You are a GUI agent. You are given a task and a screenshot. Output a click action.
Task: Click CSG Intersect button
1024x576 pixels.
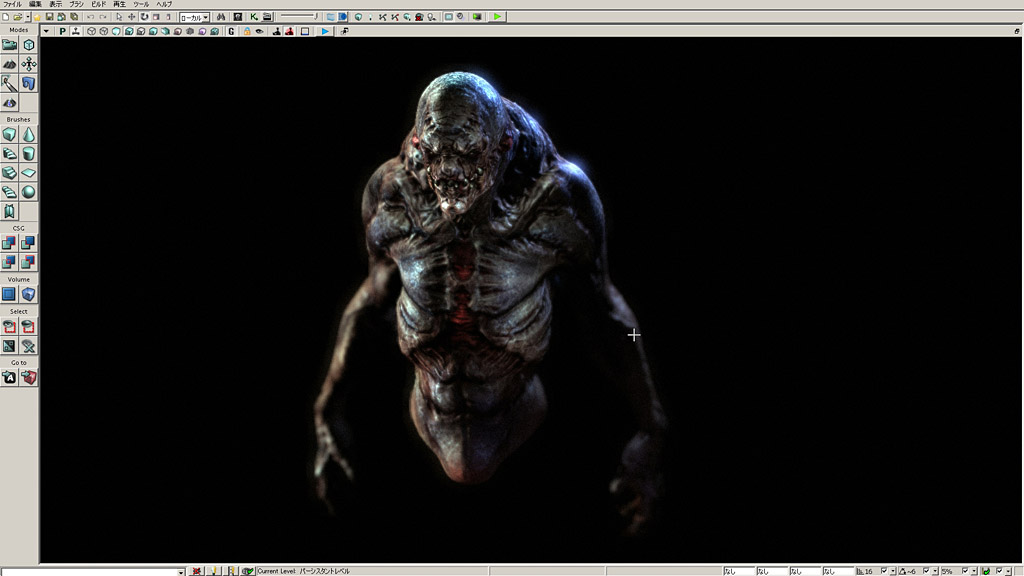[9, 263]
